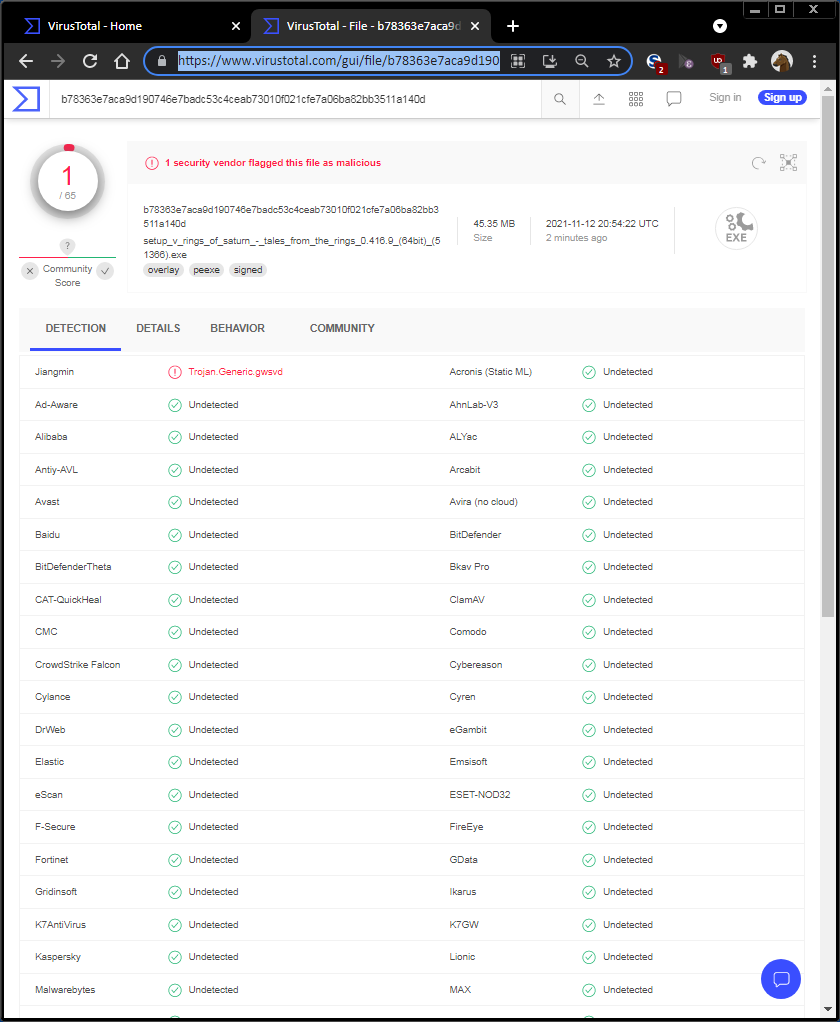Click the browser address bar URL

339,61
